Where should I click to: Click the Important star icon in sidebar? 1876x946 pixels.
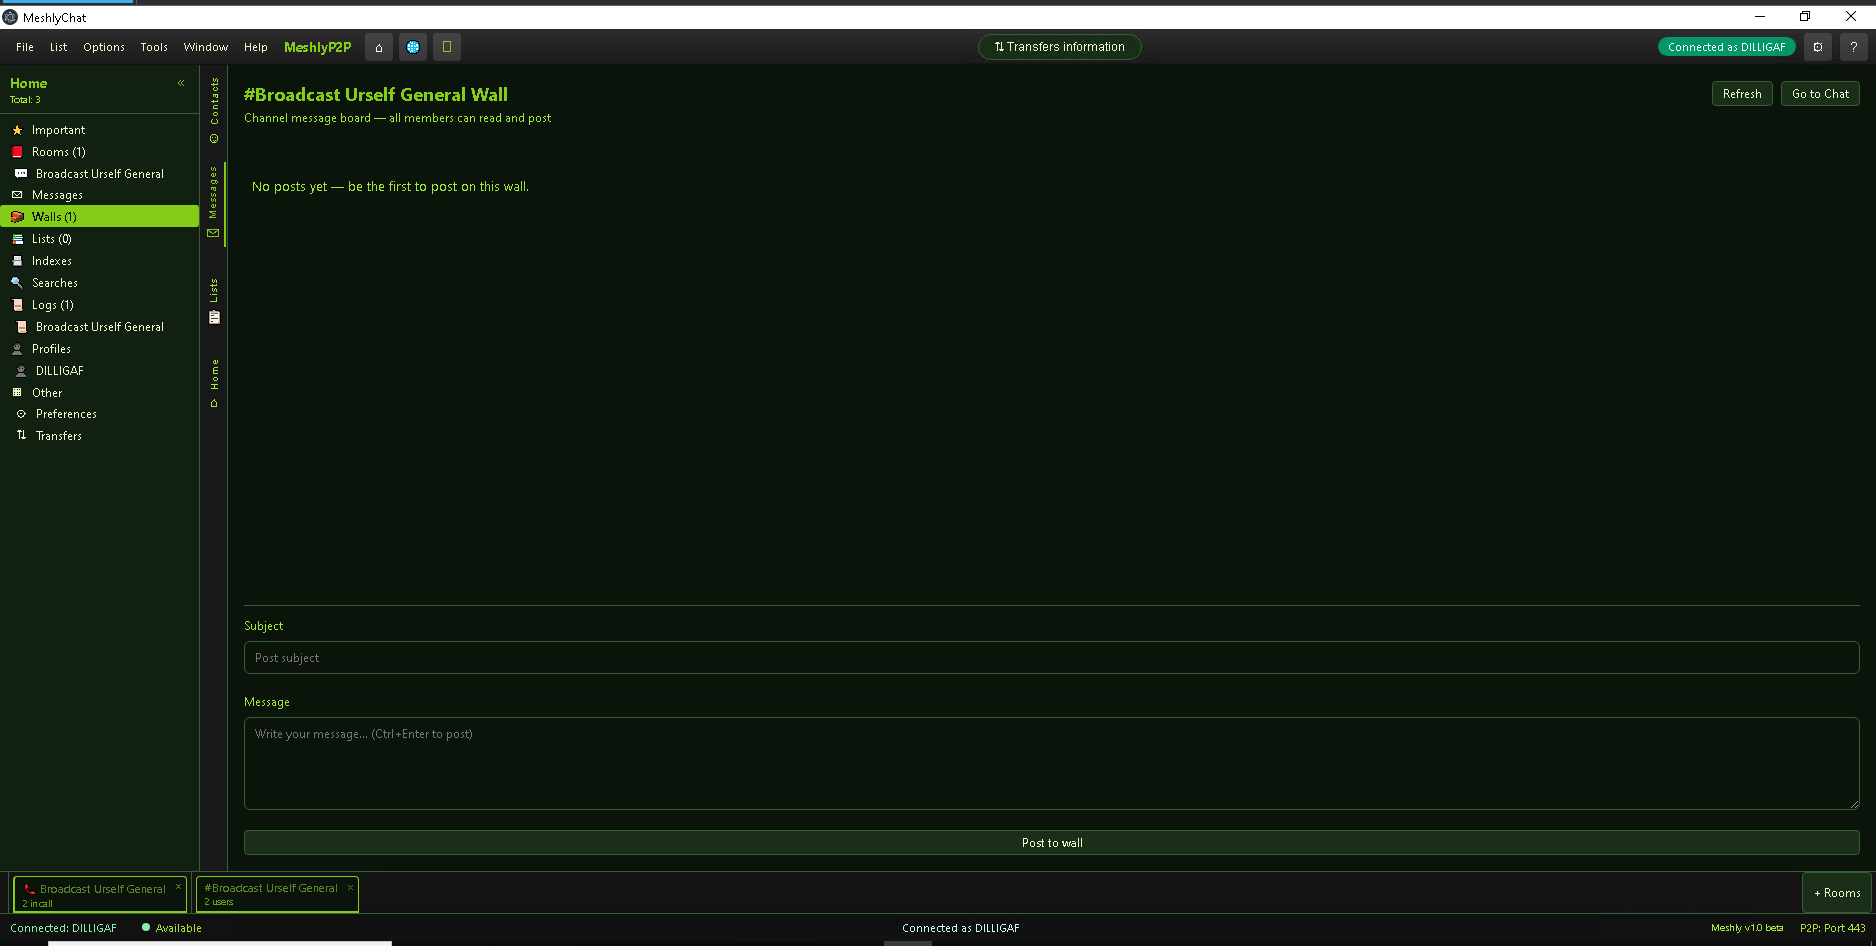(17, 130)
